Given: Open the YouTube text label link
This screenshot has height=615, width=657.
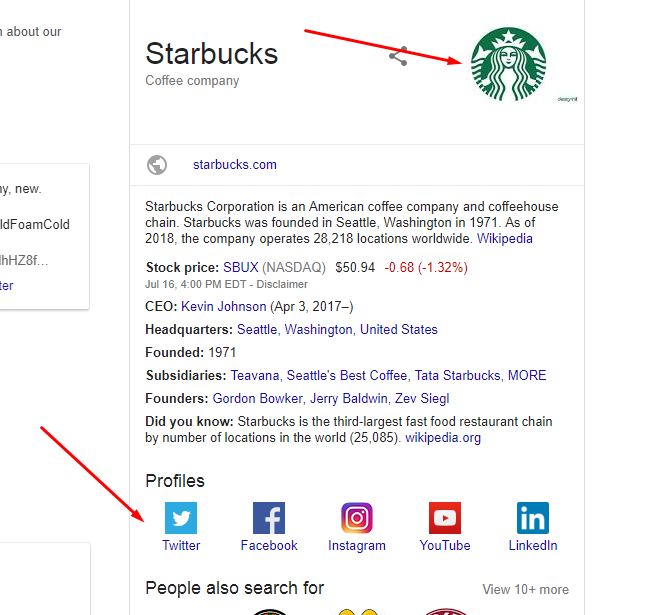Looking at the screenshot, I should tap(445, 545).
